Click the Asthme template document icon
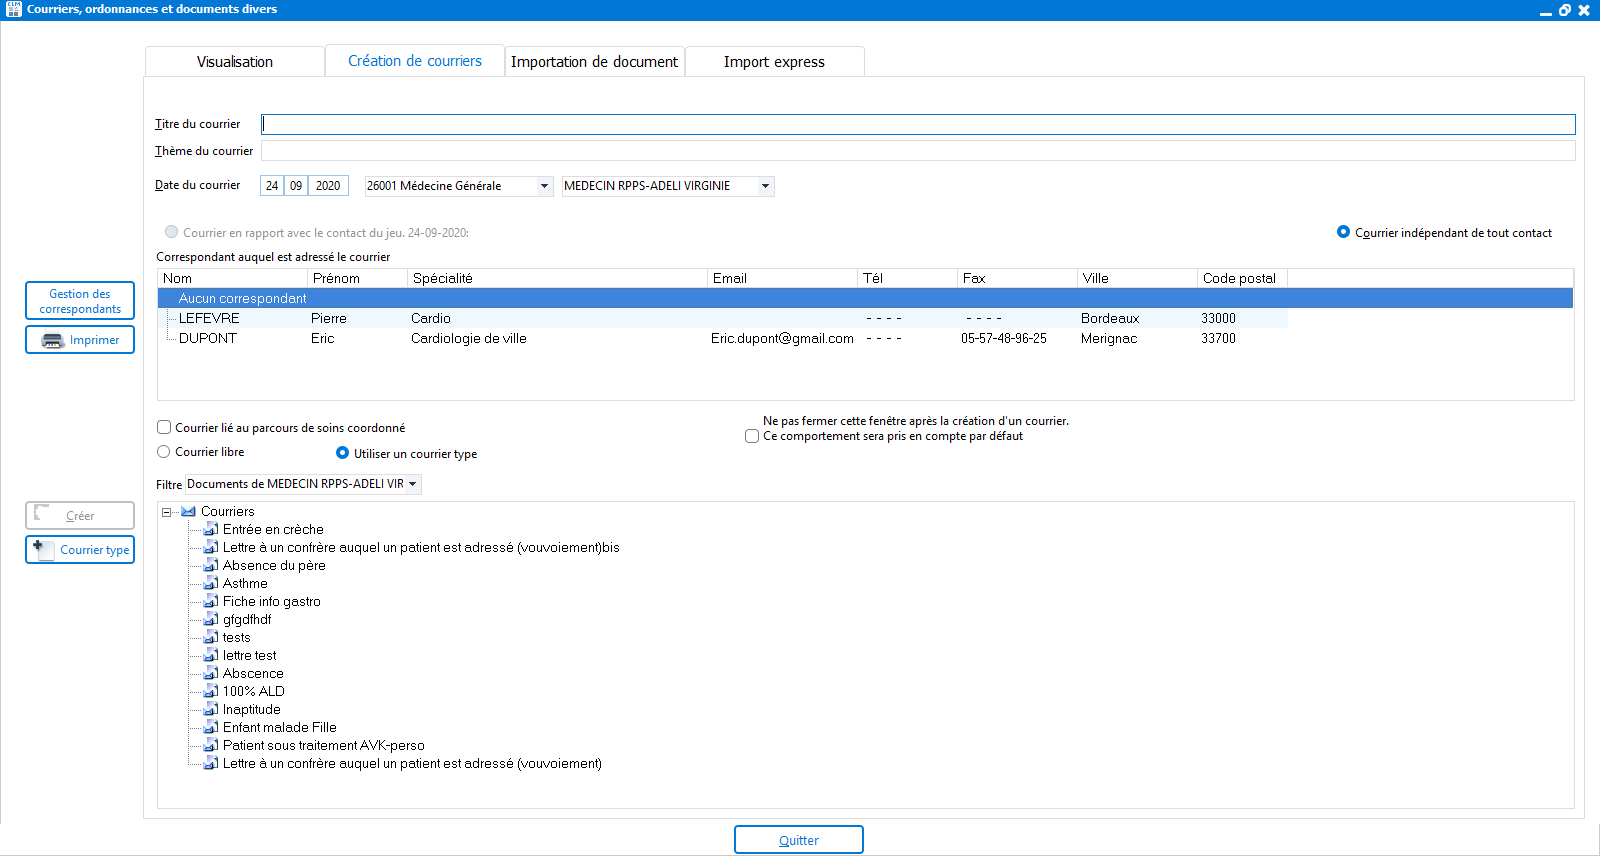Image resolution: width=1600 pixels, height=860 pixels. click(211, 584)
